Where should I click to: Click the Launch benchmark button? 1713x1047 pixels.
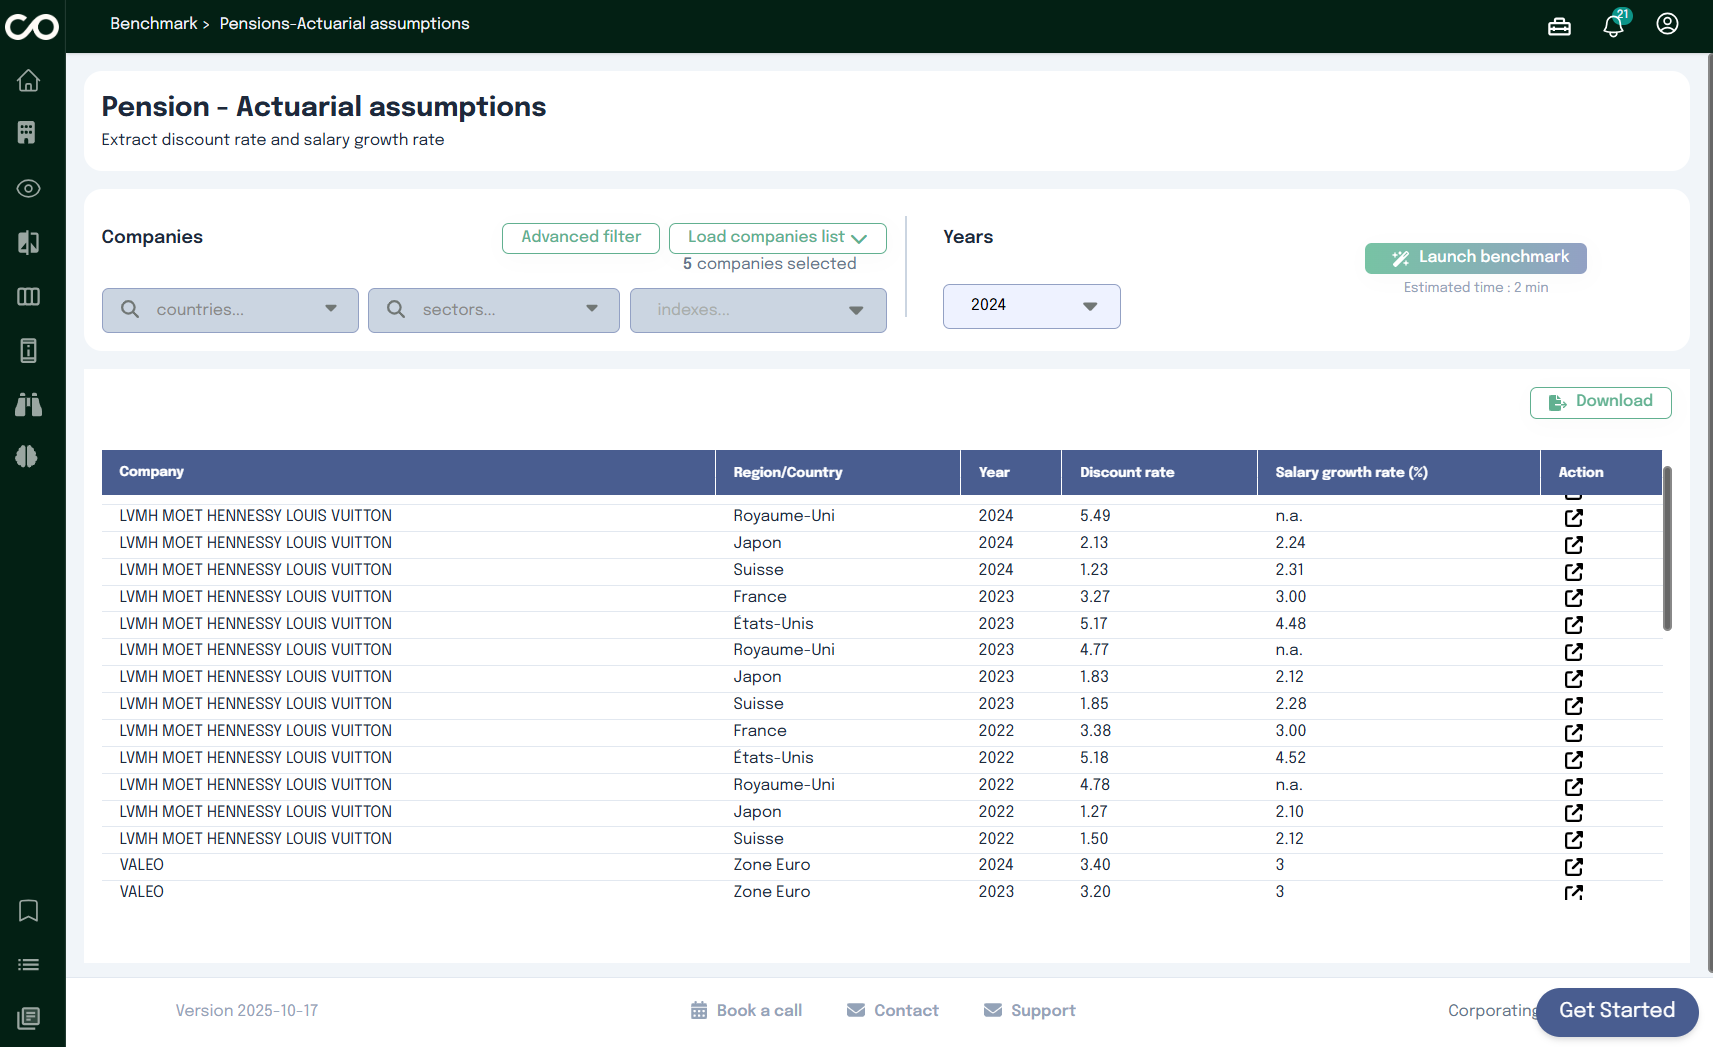[x=1475, y=258]
